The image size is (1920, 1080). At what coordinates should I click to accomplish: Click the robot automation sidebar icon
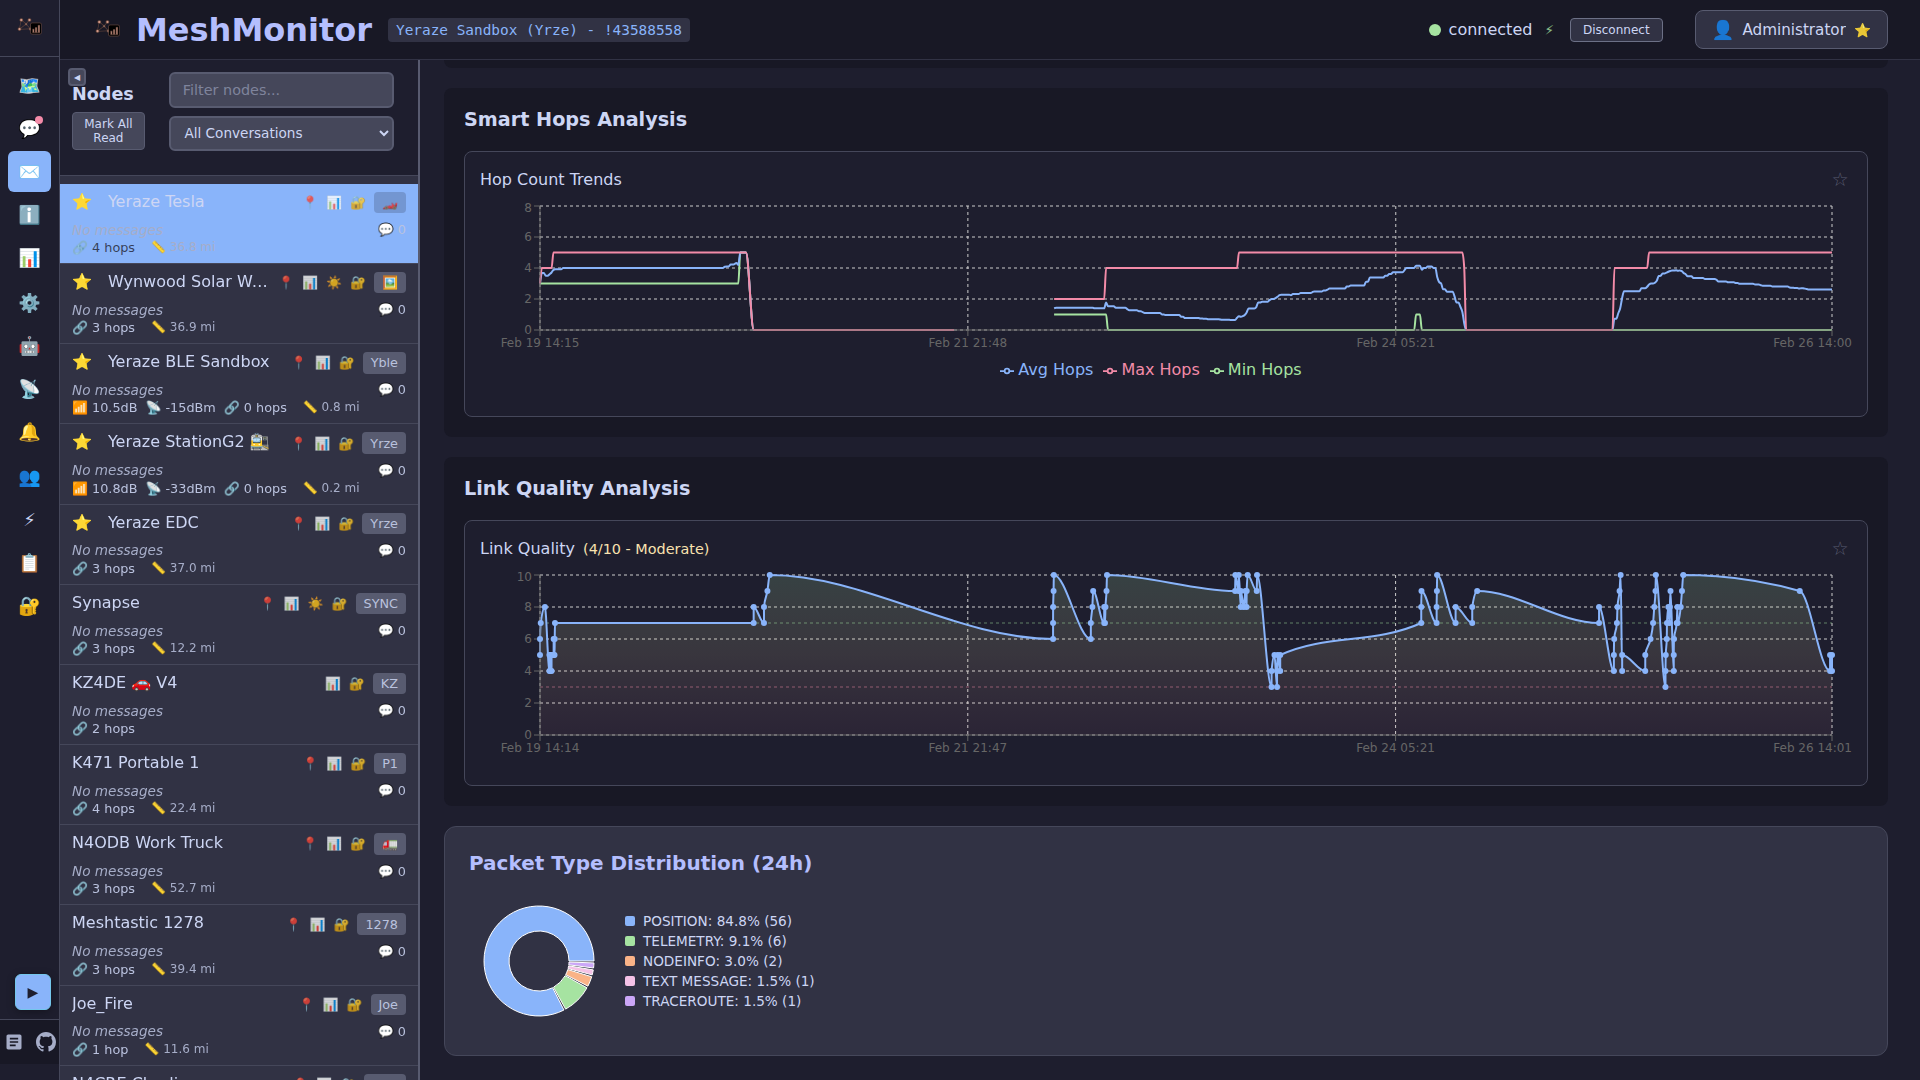tap(29, 347)
